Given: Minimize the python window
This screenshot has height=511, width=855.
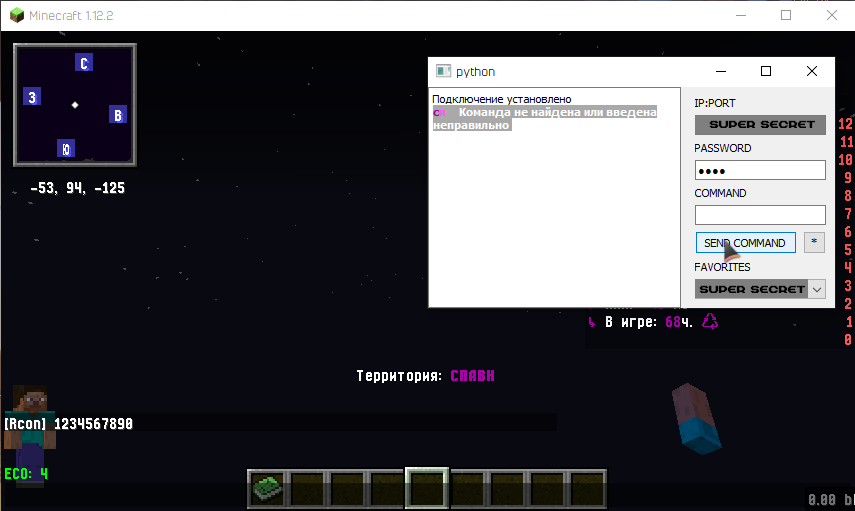Looking at the screenshot, I should (x=721, y=71).
